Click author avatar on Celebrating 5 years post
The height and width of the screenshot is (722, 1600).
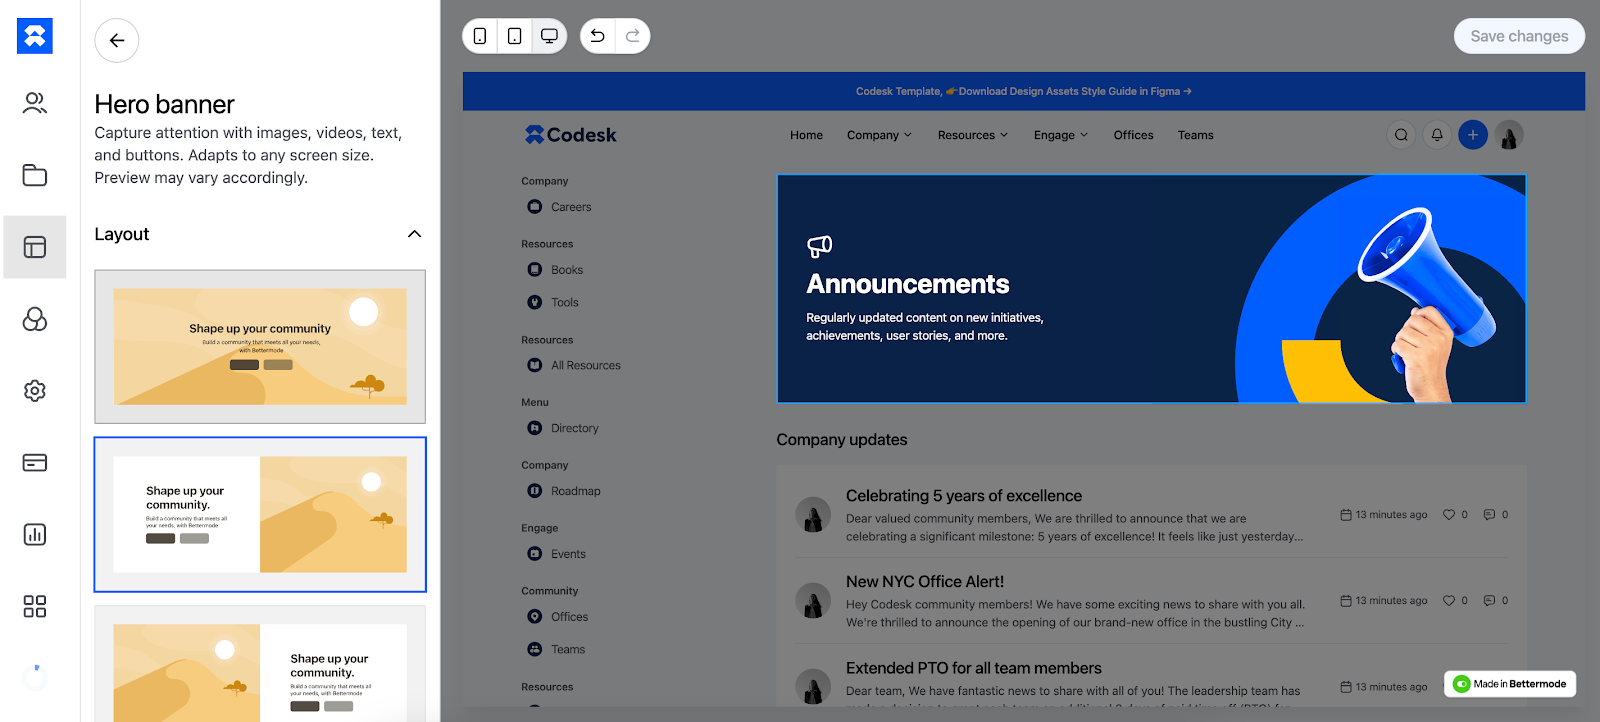(813, 515)
